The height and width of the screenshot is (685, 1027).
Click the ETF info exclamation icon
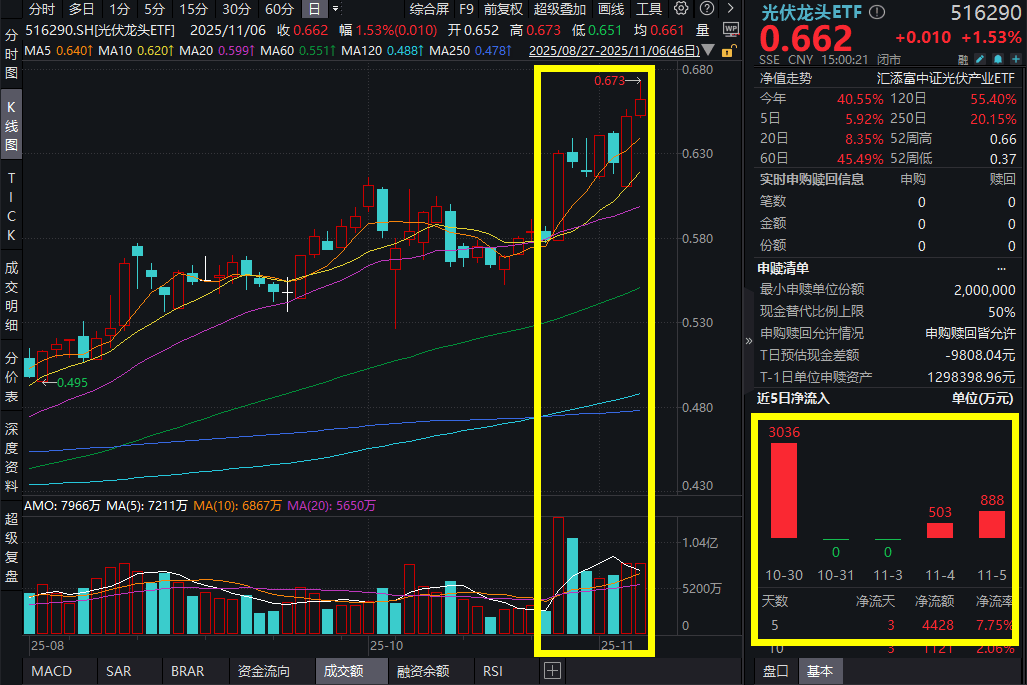click(x=876, y=12)
